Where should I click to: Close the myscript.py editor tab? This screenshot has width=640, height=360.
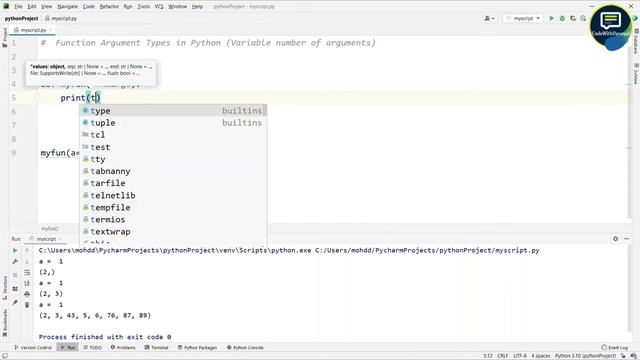pos(51,30)
